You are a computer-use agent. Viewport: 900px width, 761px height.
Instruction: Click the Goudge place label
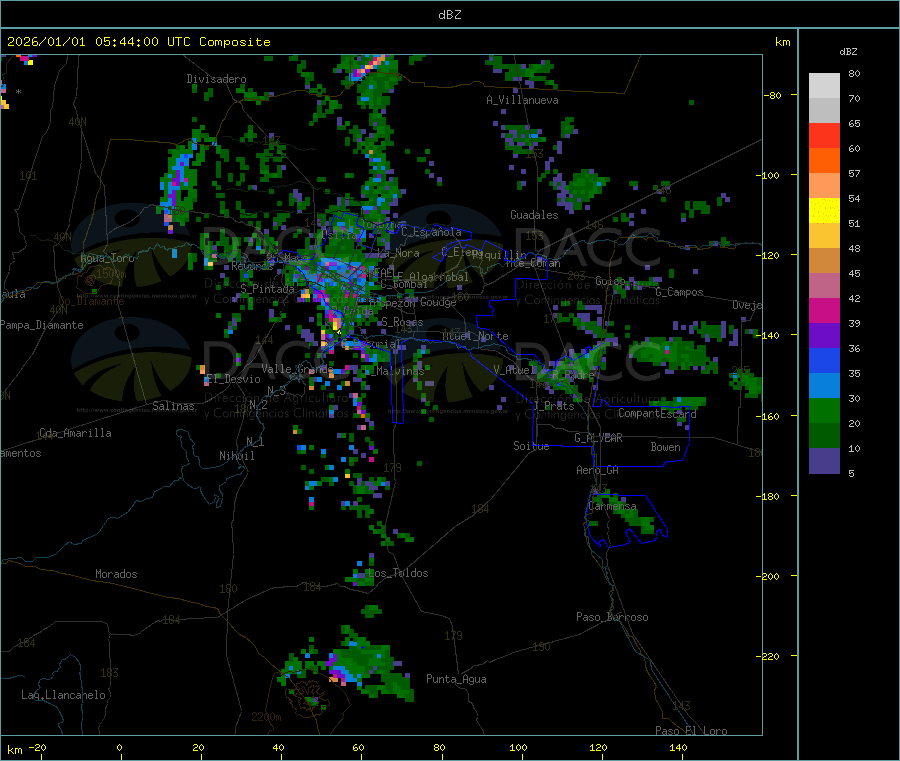pyautogui.click(x=438, y=302)
